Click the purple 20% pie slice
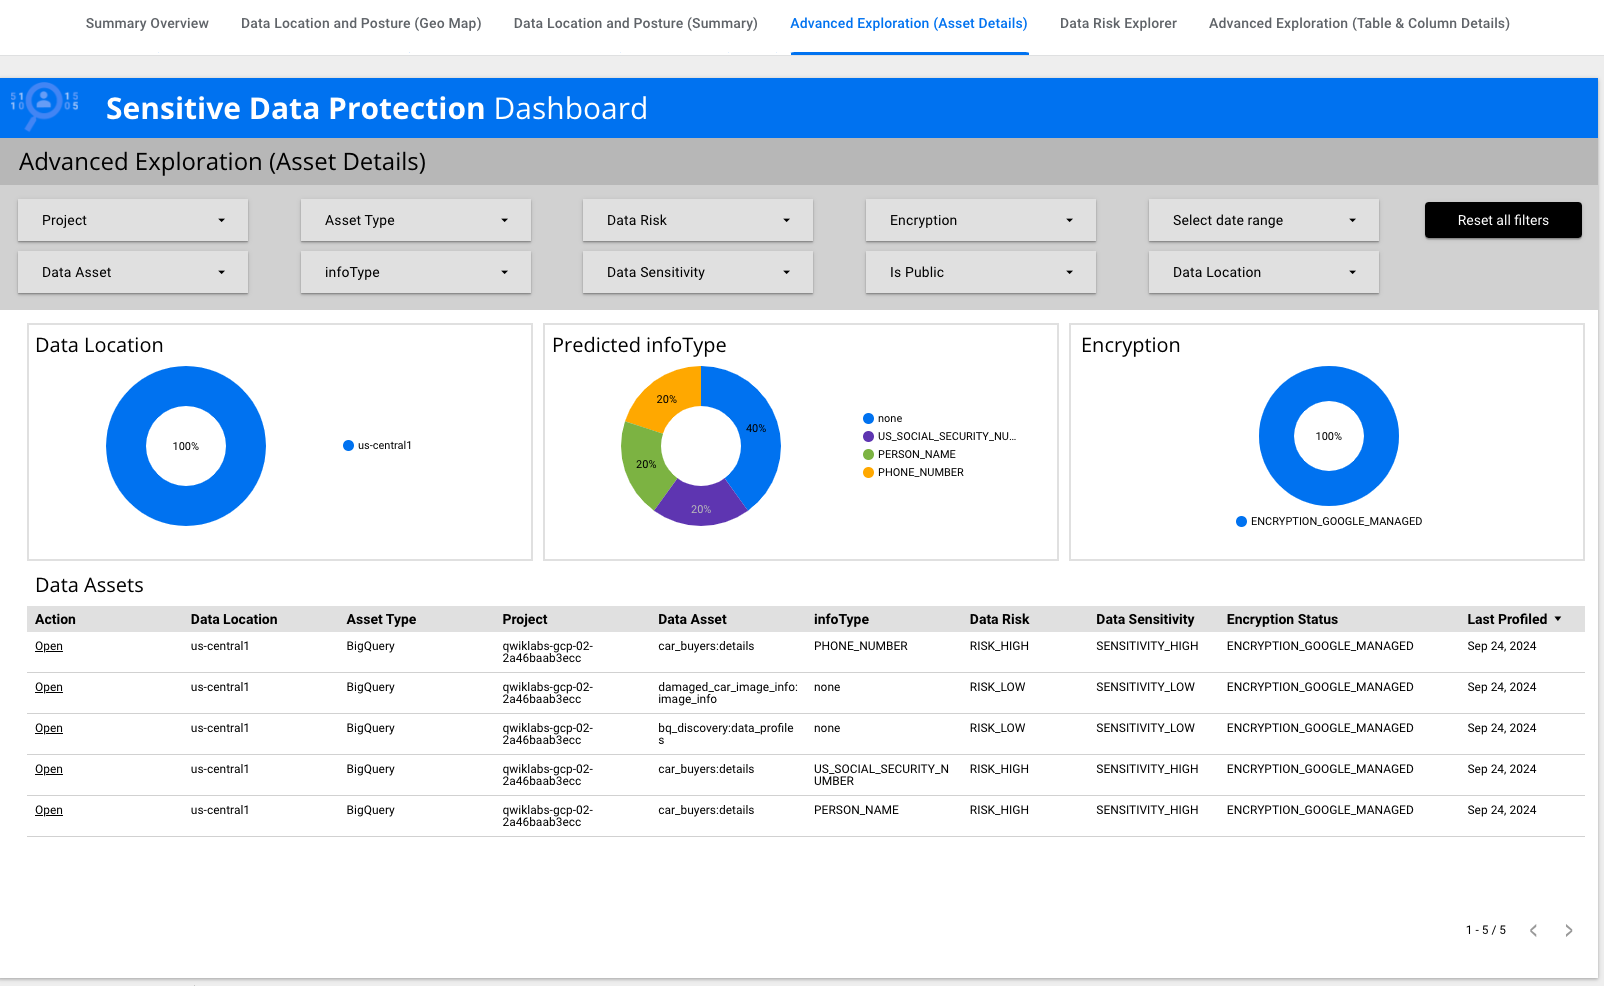 click(x=701, y=506)
